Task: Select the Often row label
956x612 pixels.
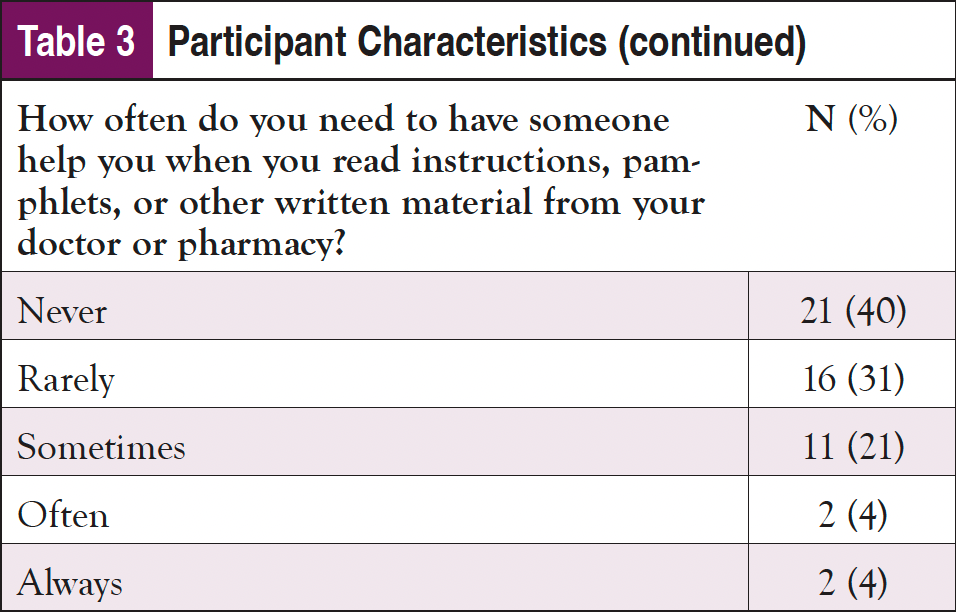Action: pyautogui.click(x=63, y=515)
